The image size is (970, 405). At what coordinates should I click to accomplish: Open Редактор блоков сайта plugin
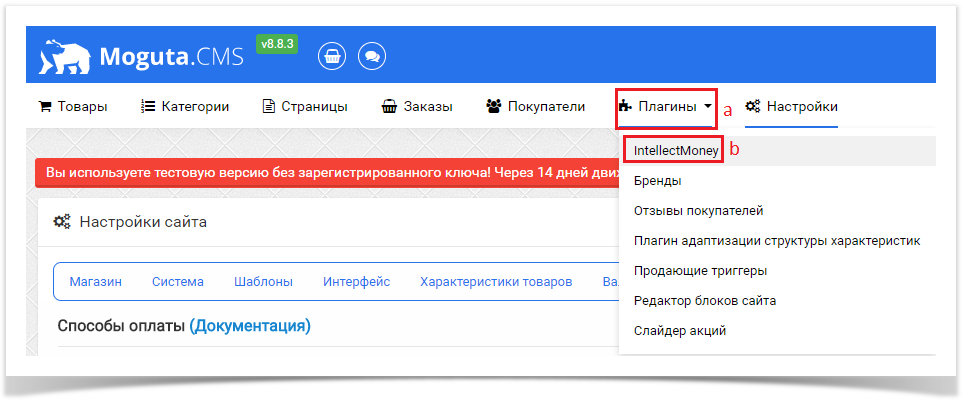point(704,300)
